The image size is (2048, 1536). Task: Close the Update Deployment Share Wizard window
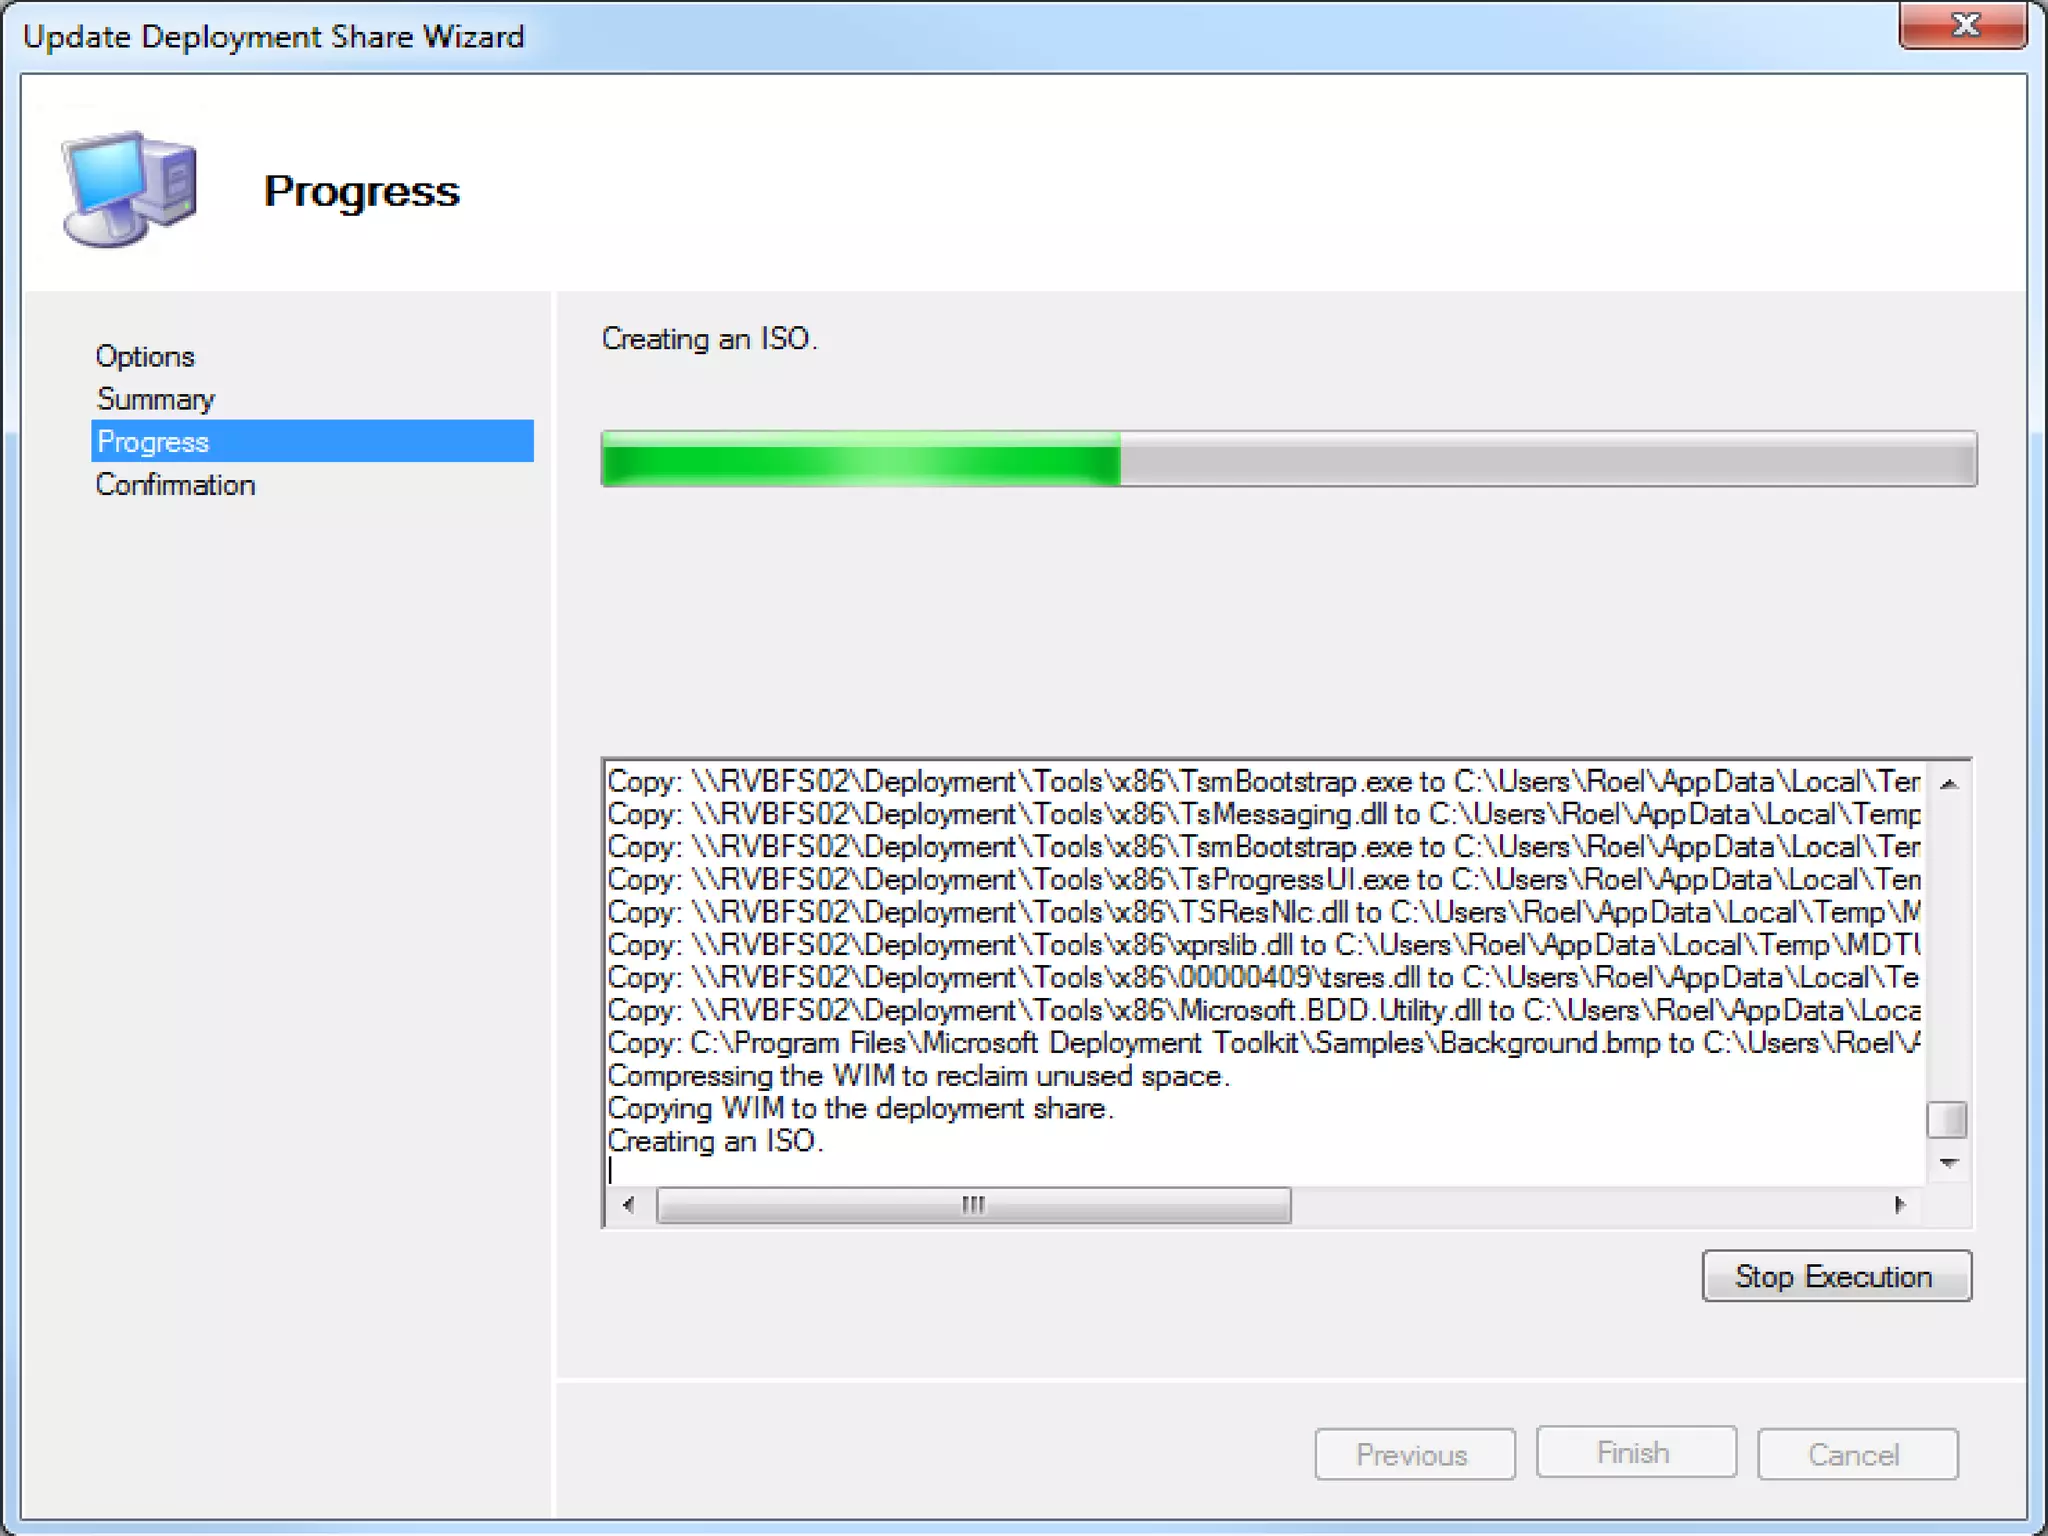pos(1964,25)
